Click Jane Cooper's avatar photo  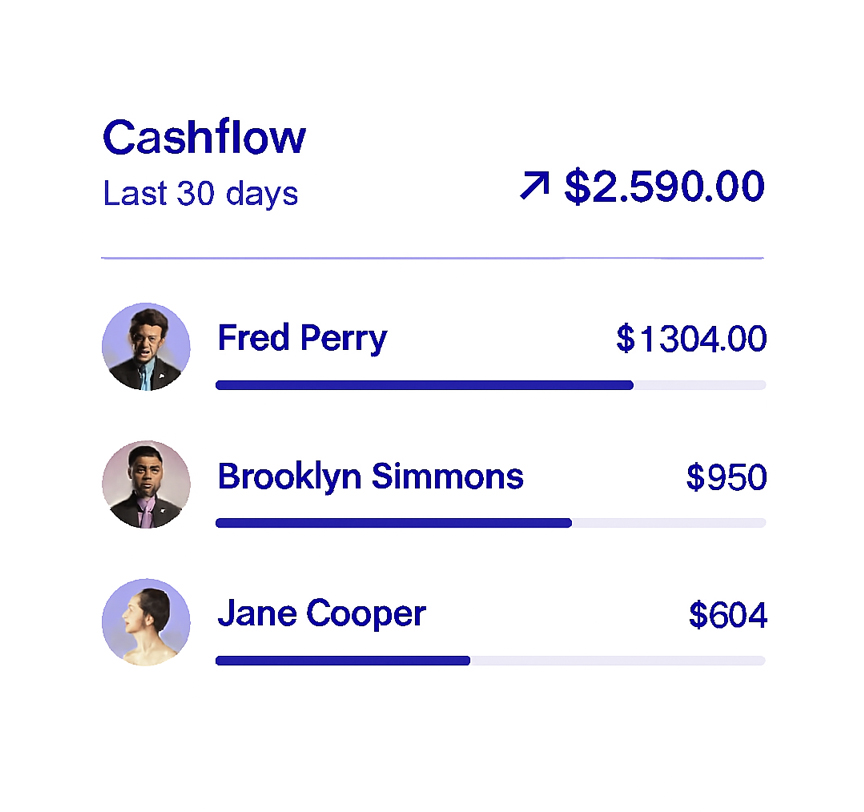click(x=146, y=622)
